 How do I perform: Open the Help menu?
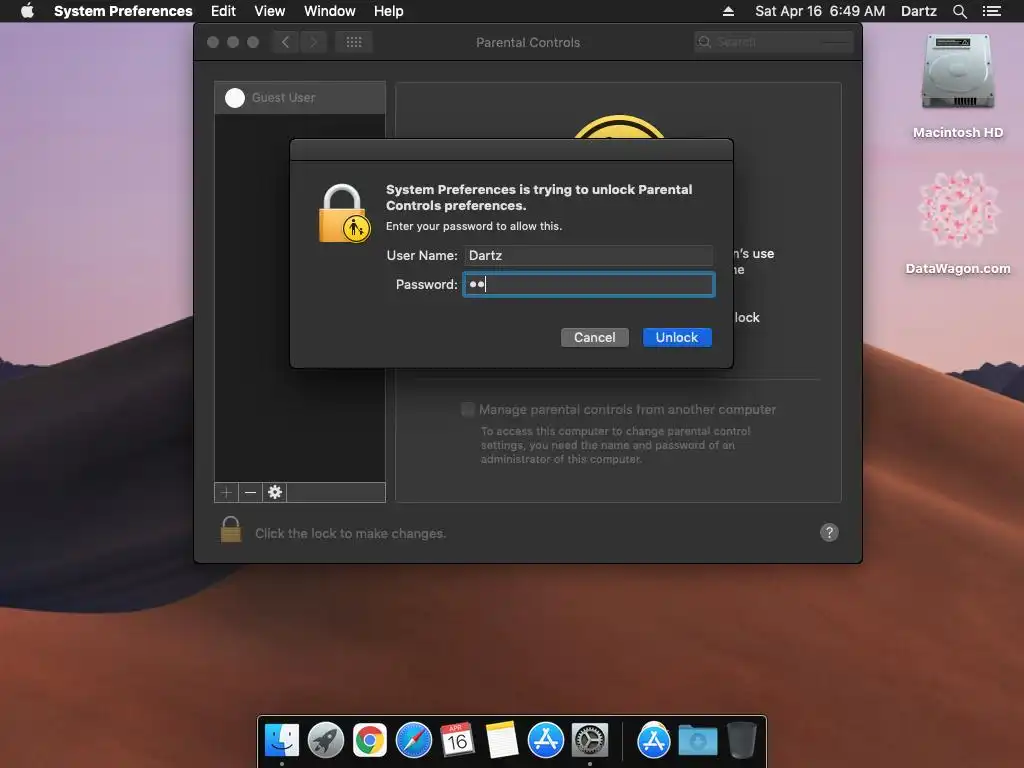tap(389, 11)
